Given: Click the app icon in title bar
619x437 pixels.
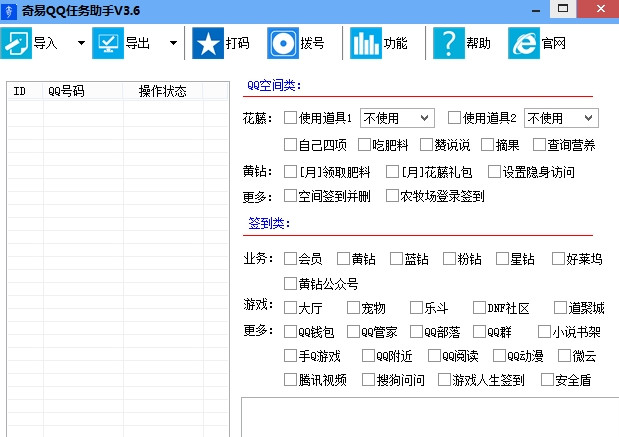Looking at the screenshot, I should 9,11.
